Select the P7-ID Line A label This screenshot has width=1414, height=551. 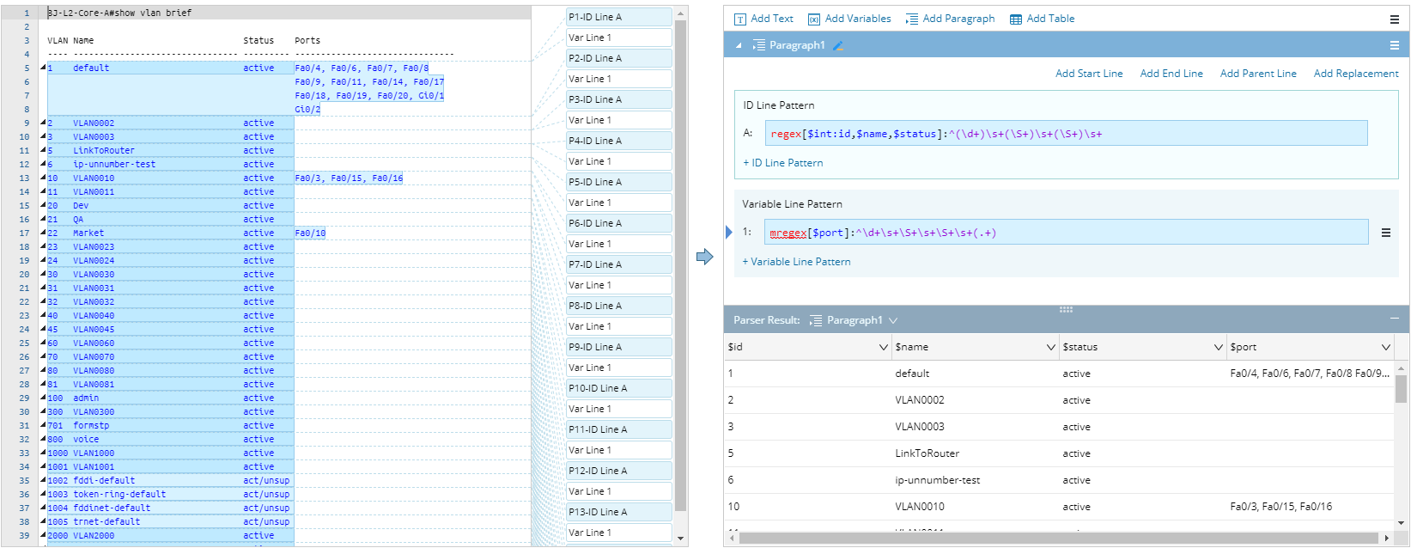619,264
